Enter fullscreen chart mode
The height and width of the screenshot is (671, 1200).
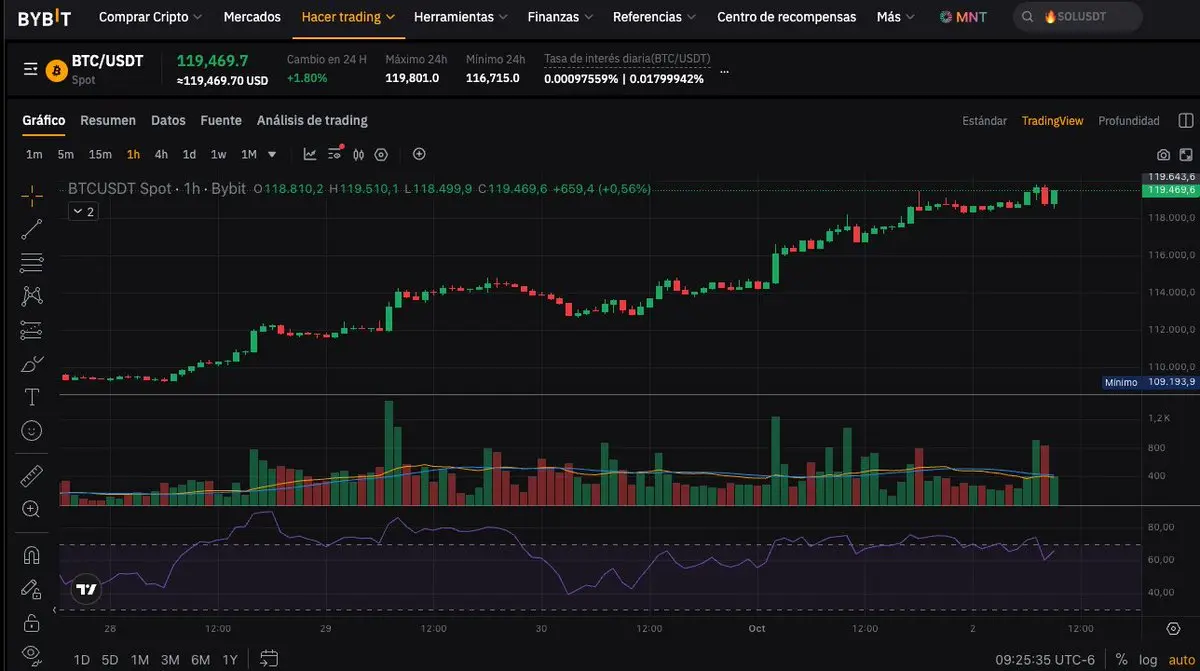click(x=1186, y=155)
